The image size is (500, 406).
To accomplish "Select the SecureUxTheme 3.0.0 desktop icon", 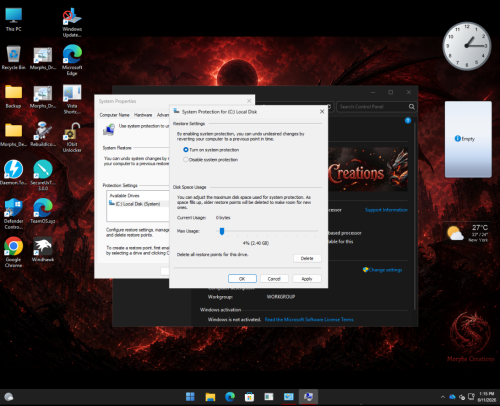I will [43, 175].
